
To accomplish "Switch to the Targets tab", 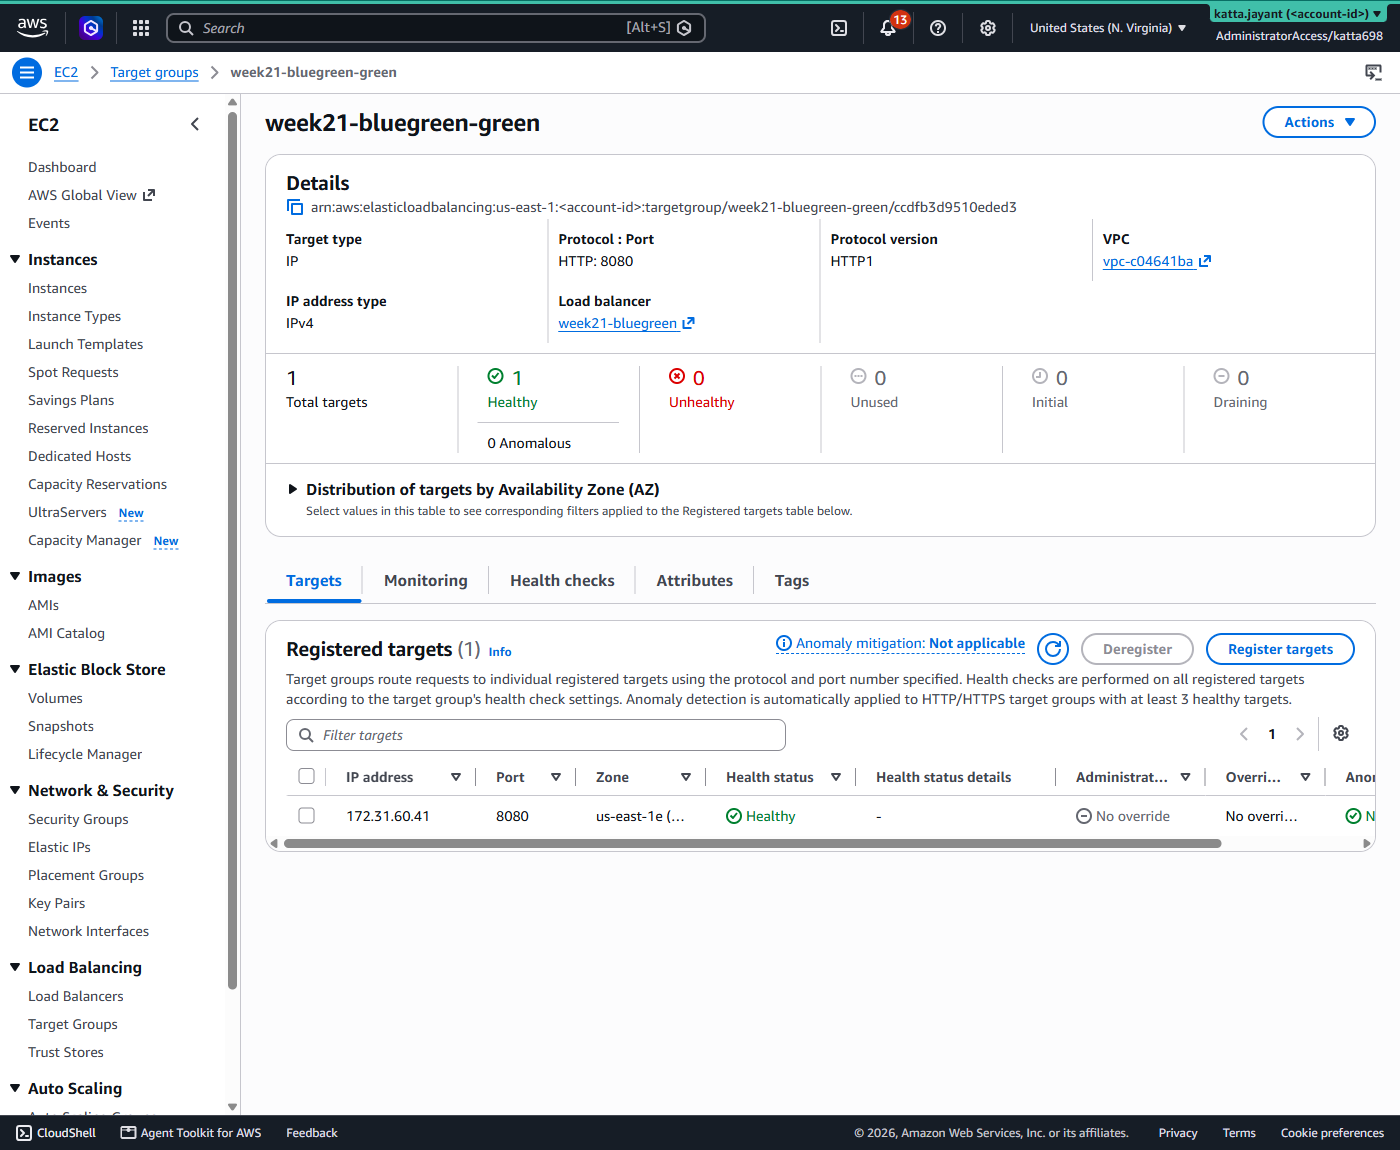I will coord(314,580).
